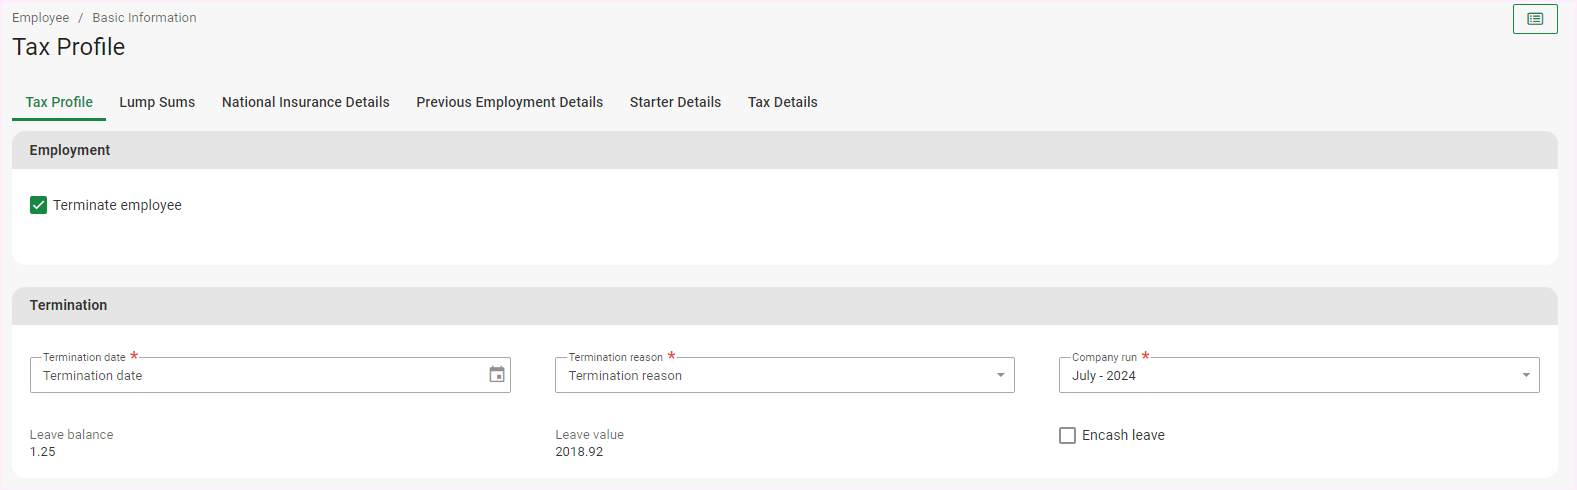
Task: View the Tax Details tab
Action: (x=782, y=102)
